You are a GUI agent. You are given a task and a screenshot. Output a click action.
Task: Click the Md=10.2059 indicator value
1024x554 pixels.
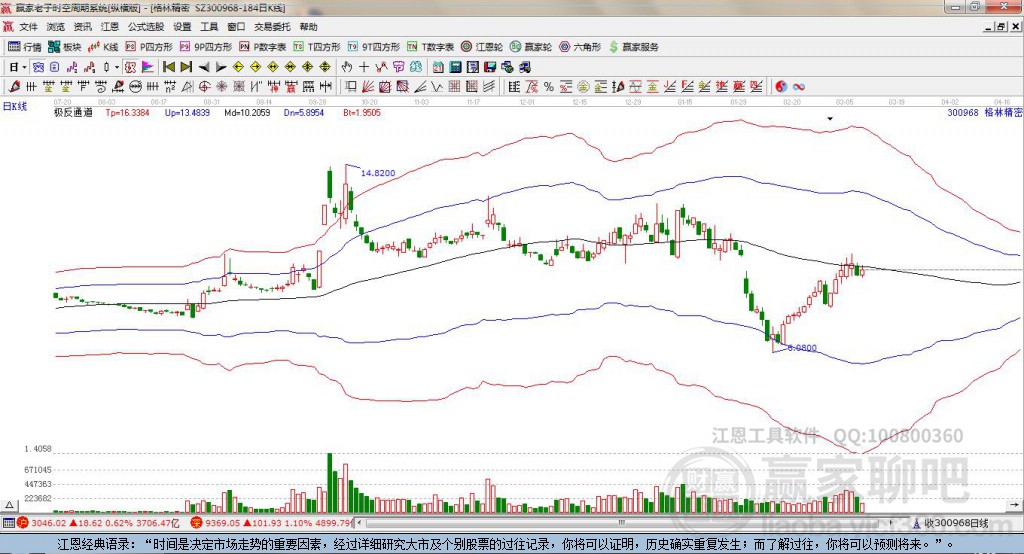247,112
